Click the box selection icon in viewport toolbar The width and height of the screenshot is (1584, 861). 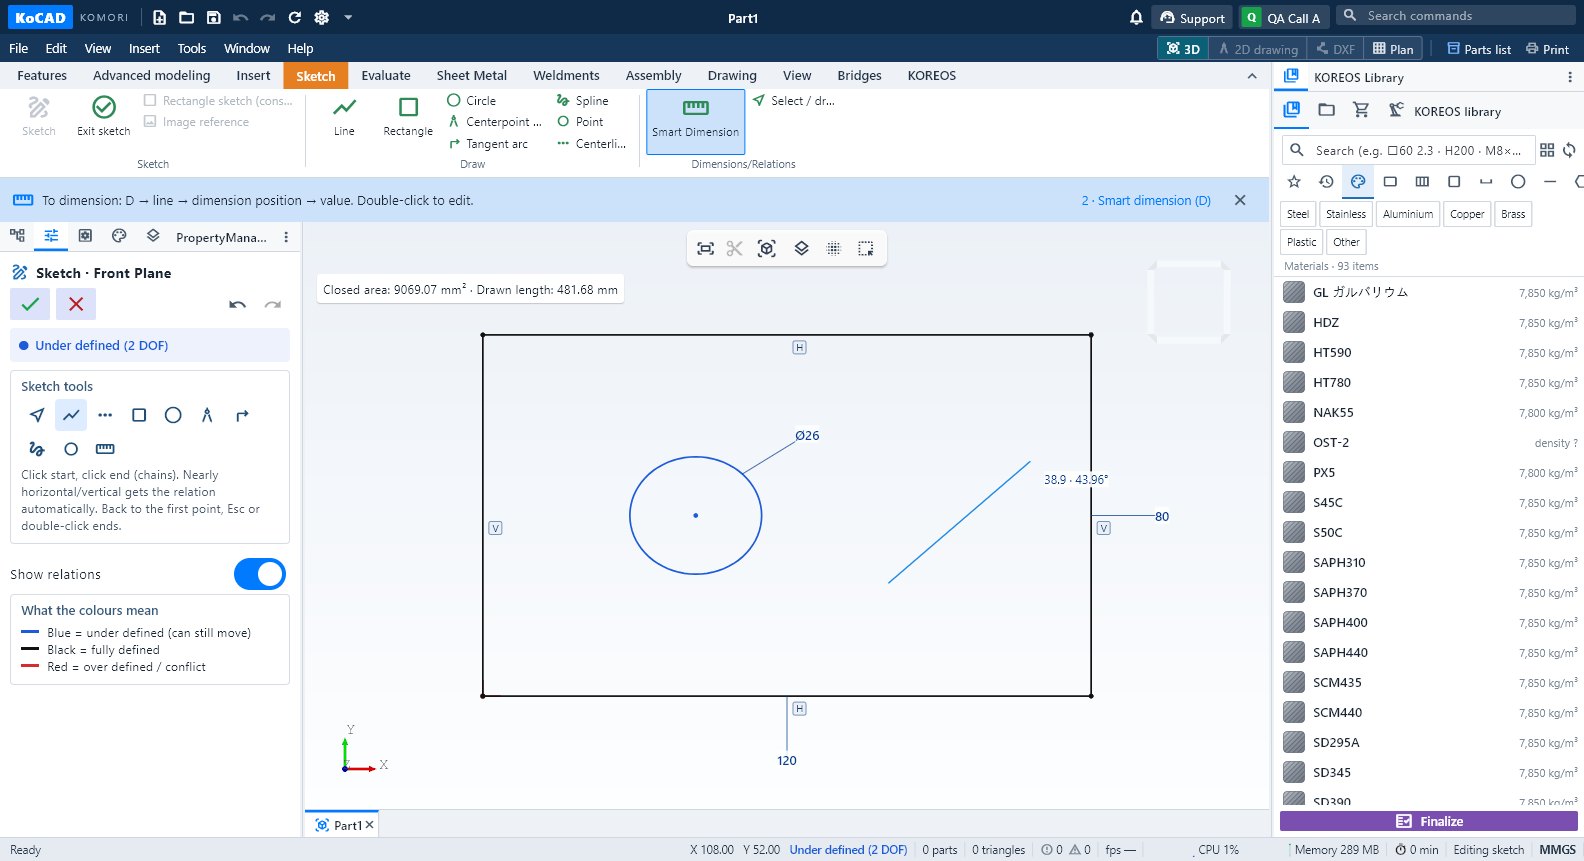click(x=866, y=249)
